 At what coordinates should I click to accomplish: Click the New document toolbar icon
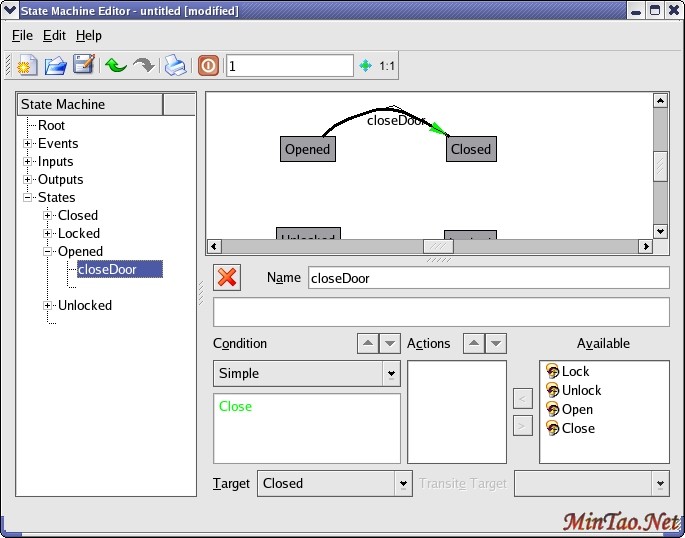click(x=27, y=66)
